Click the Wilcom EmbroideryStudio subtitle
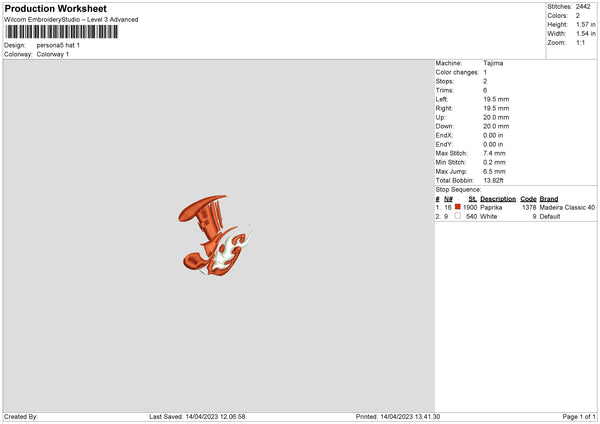Viewport: 600px width, 424px height. tap(71, 20)
